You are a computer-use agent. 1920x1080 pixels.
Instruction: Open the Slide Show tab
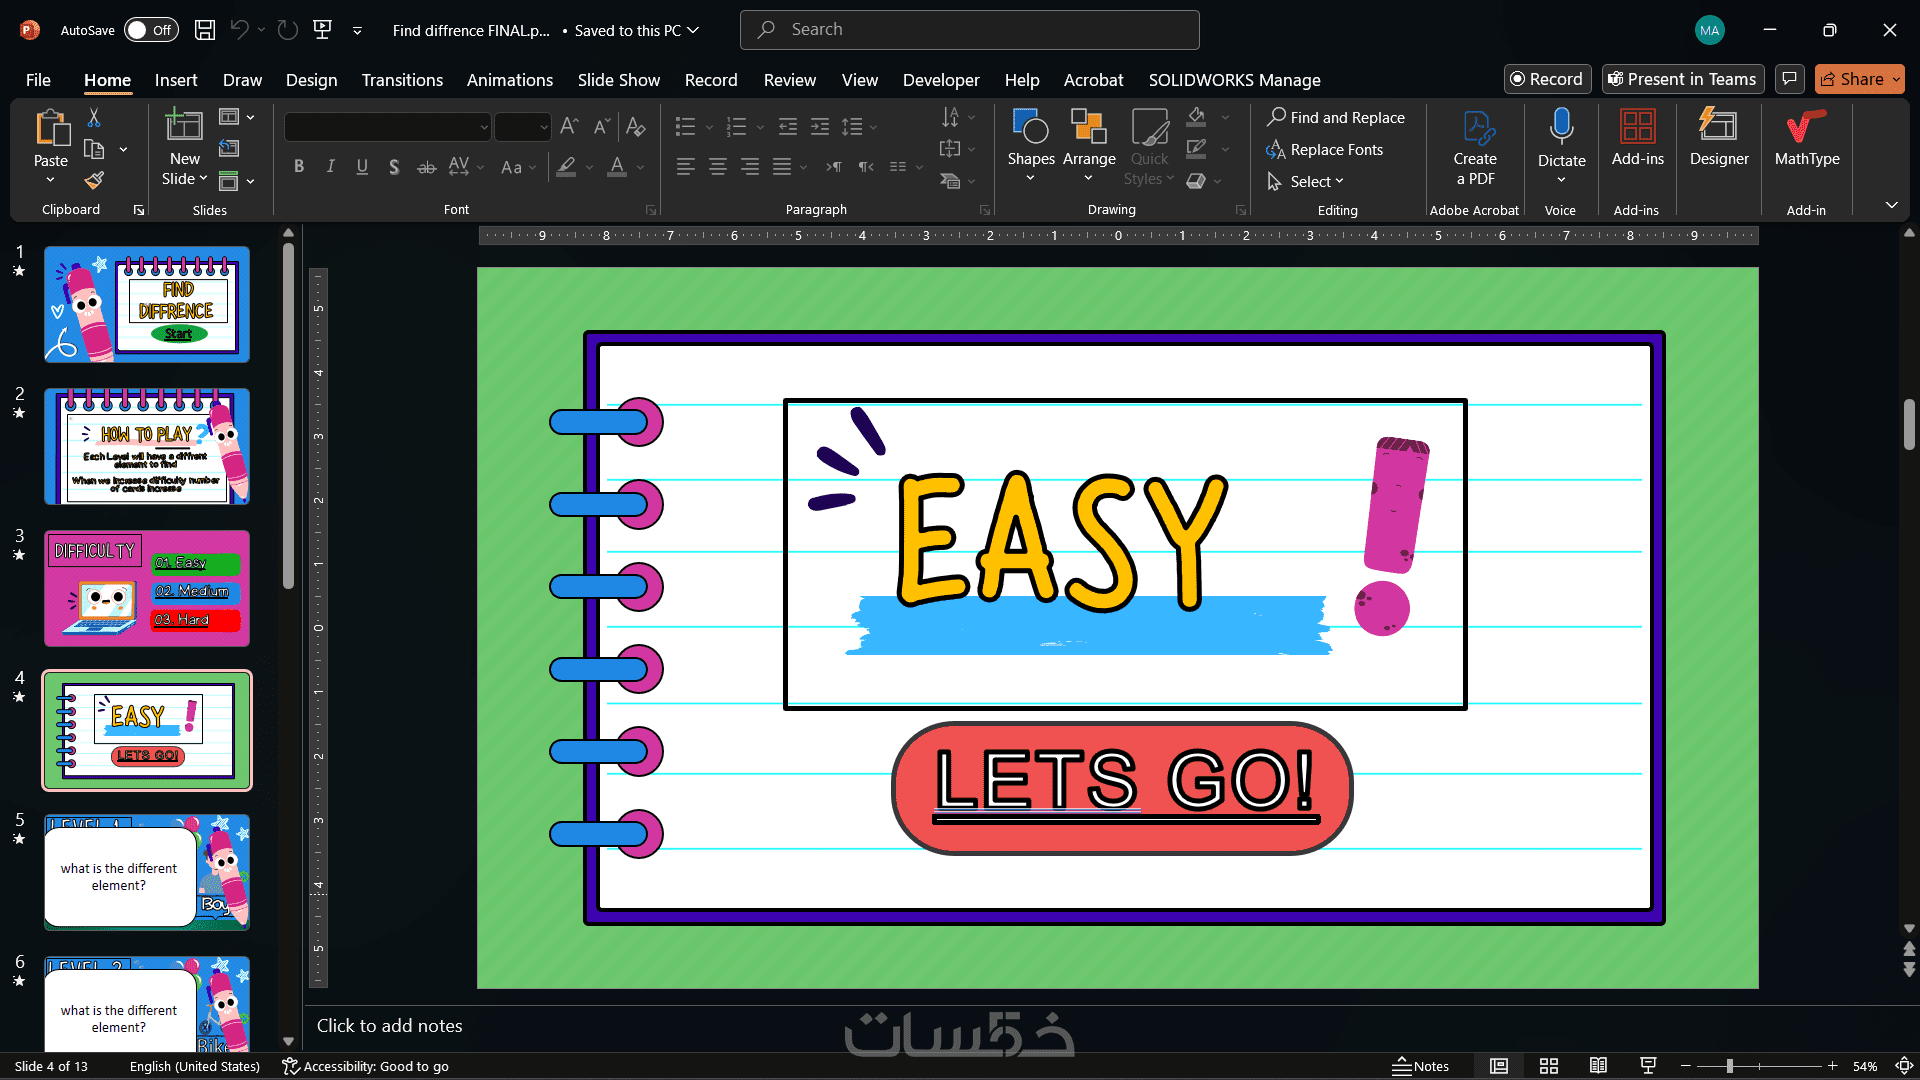tap(618, 80)
